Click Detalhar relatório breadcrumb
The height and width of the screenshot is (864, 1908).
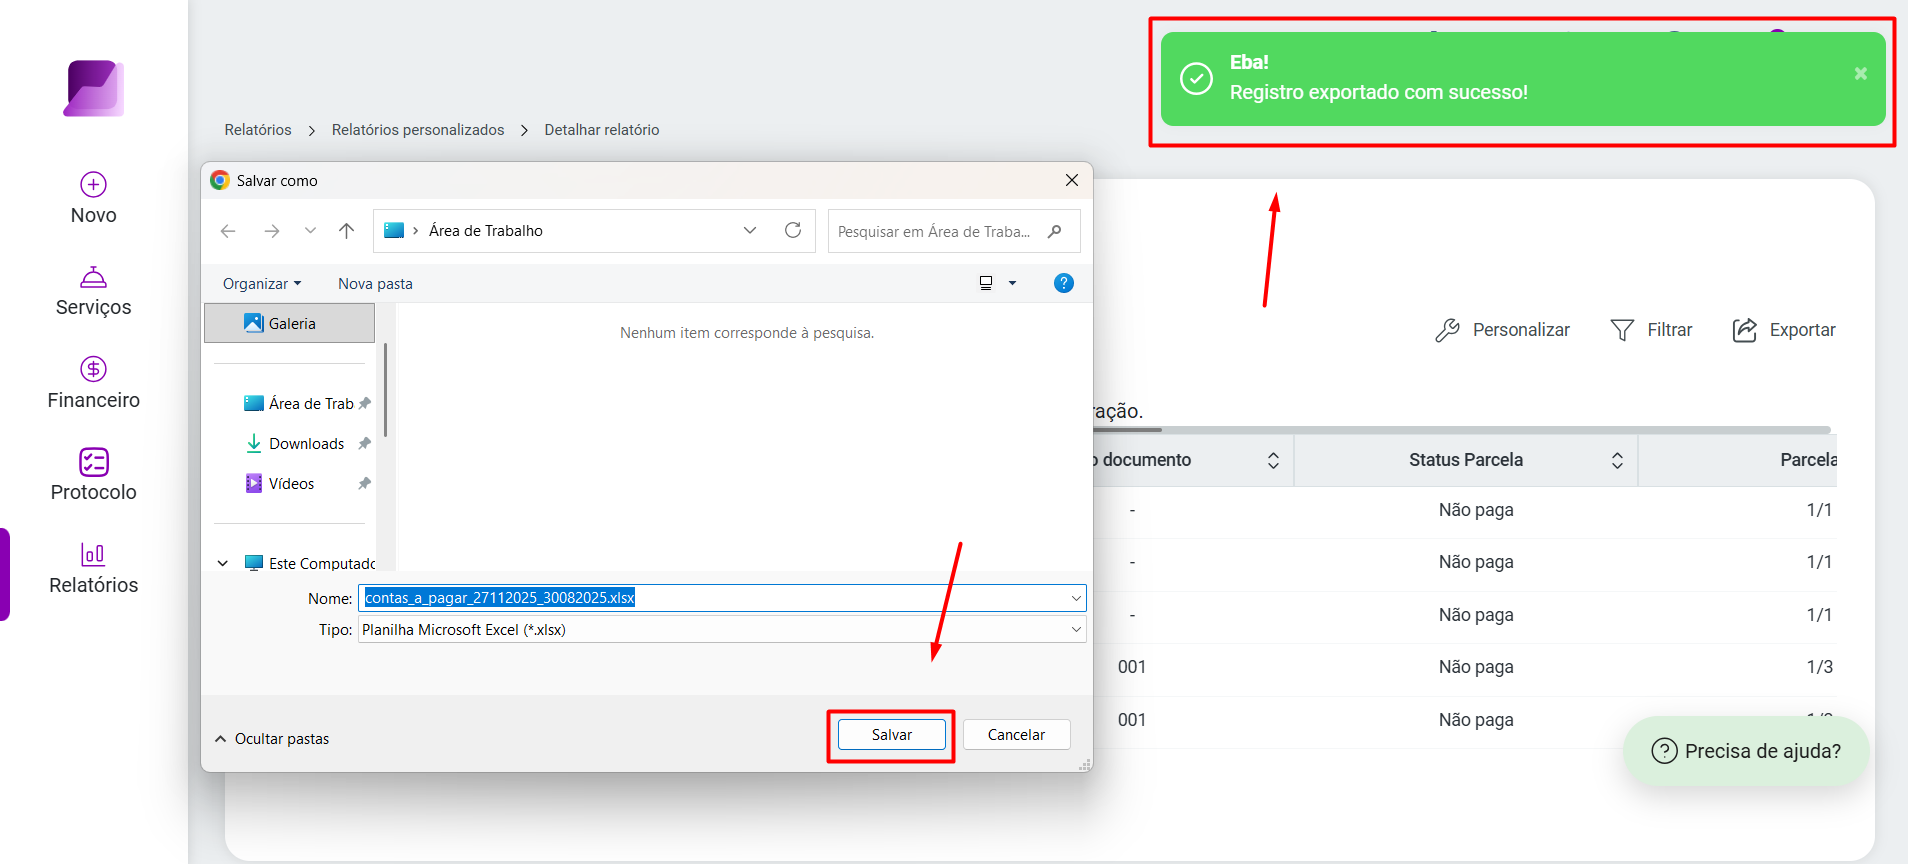[x=602, y=130]
